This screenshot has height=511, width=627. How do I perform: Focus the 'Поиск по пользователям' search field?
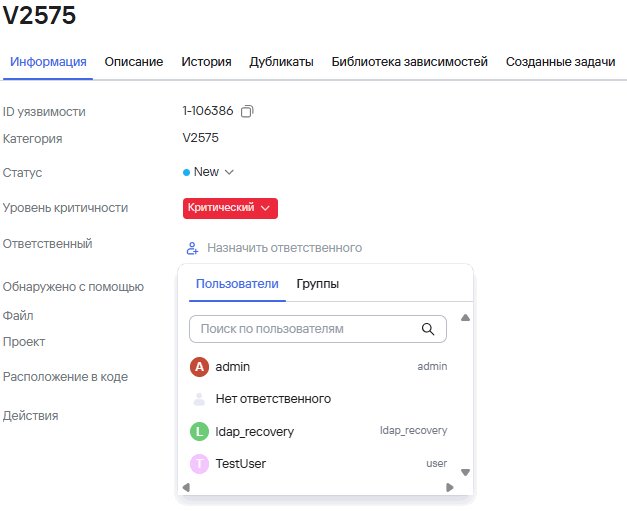coord(318,329)
